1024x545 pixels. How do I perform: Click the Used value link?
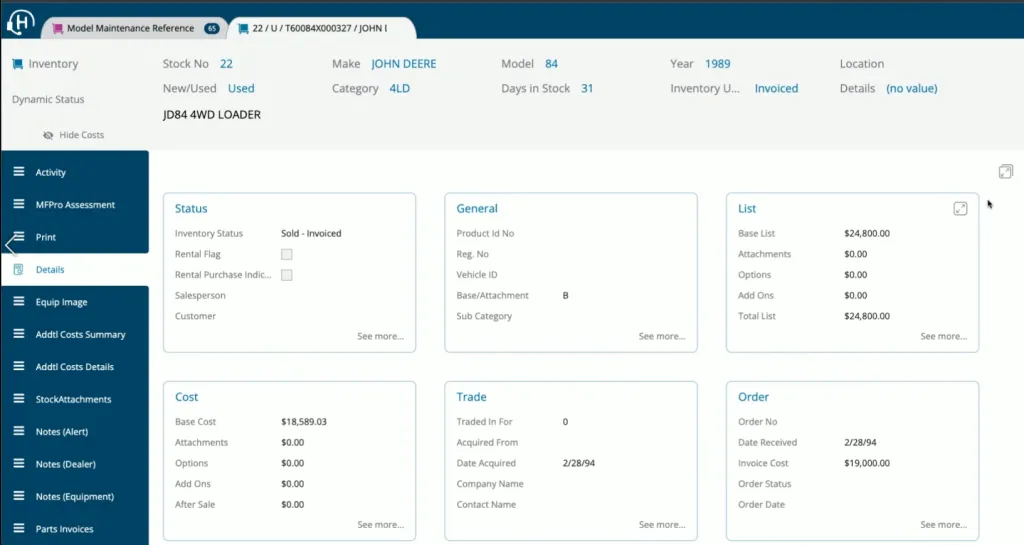coord(241,88)
